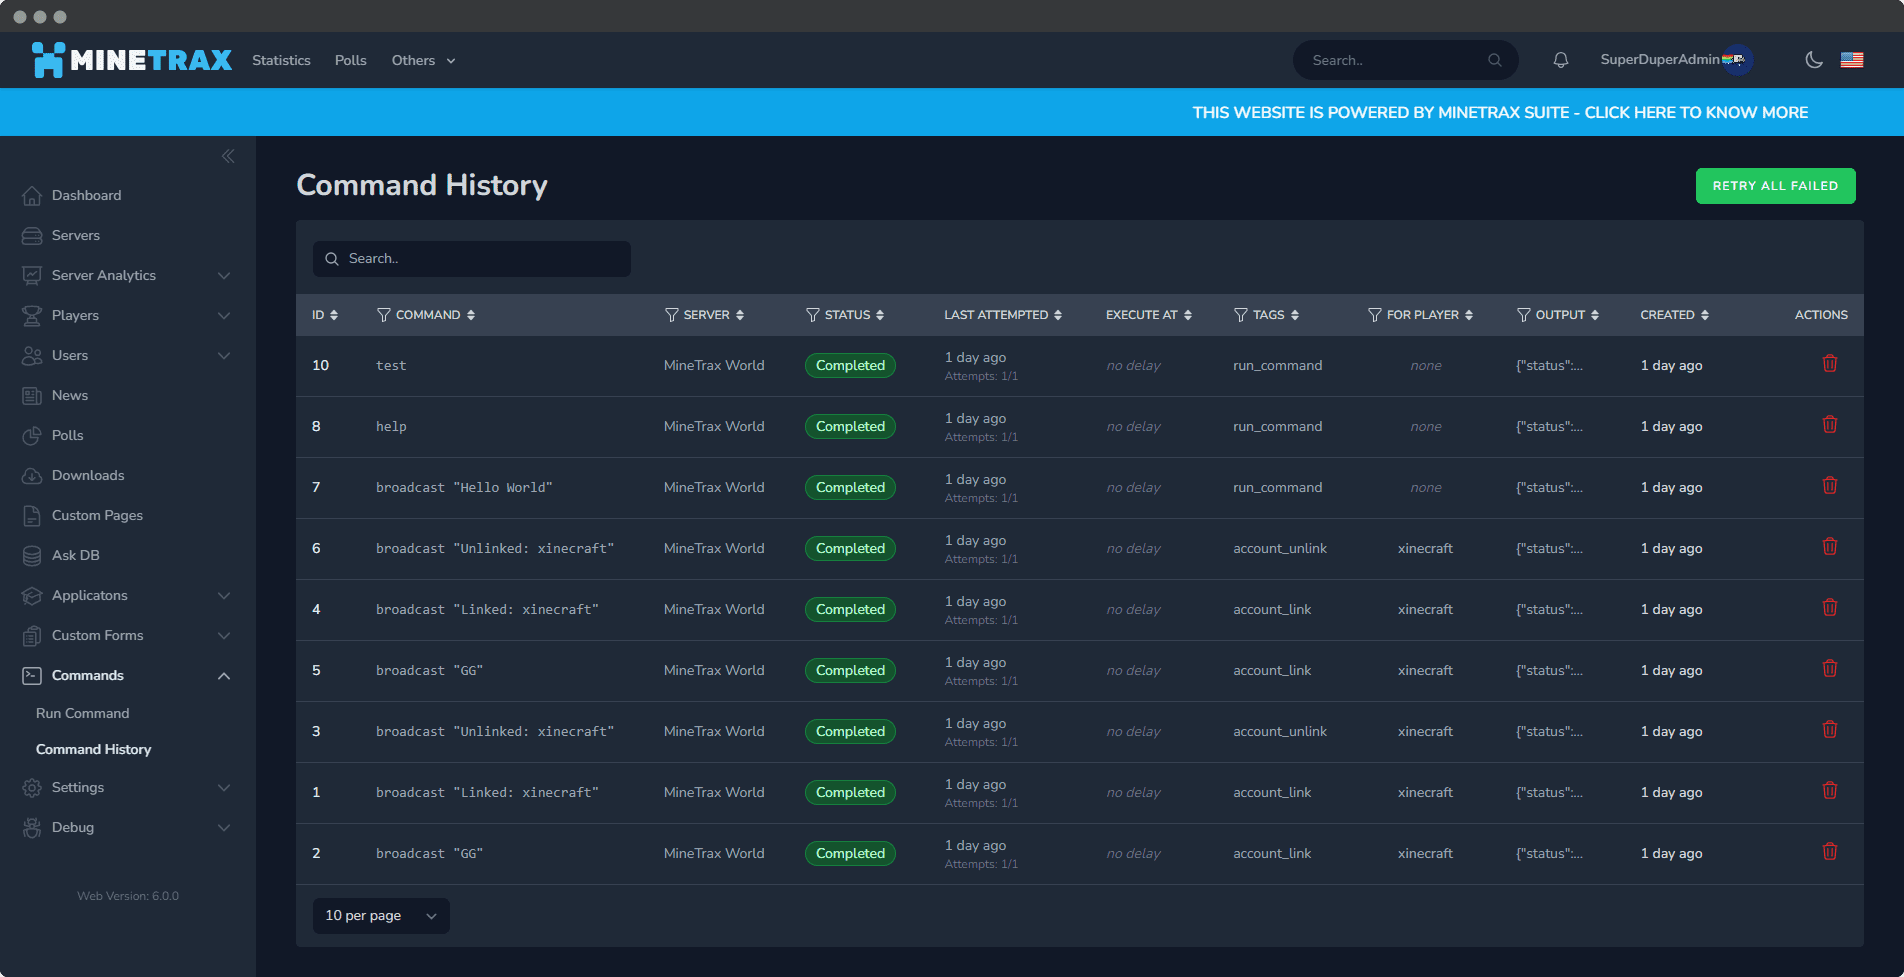Open the '10 per page' dropdown
This screenshot has width=1904, height=977.
click(381, 915)
